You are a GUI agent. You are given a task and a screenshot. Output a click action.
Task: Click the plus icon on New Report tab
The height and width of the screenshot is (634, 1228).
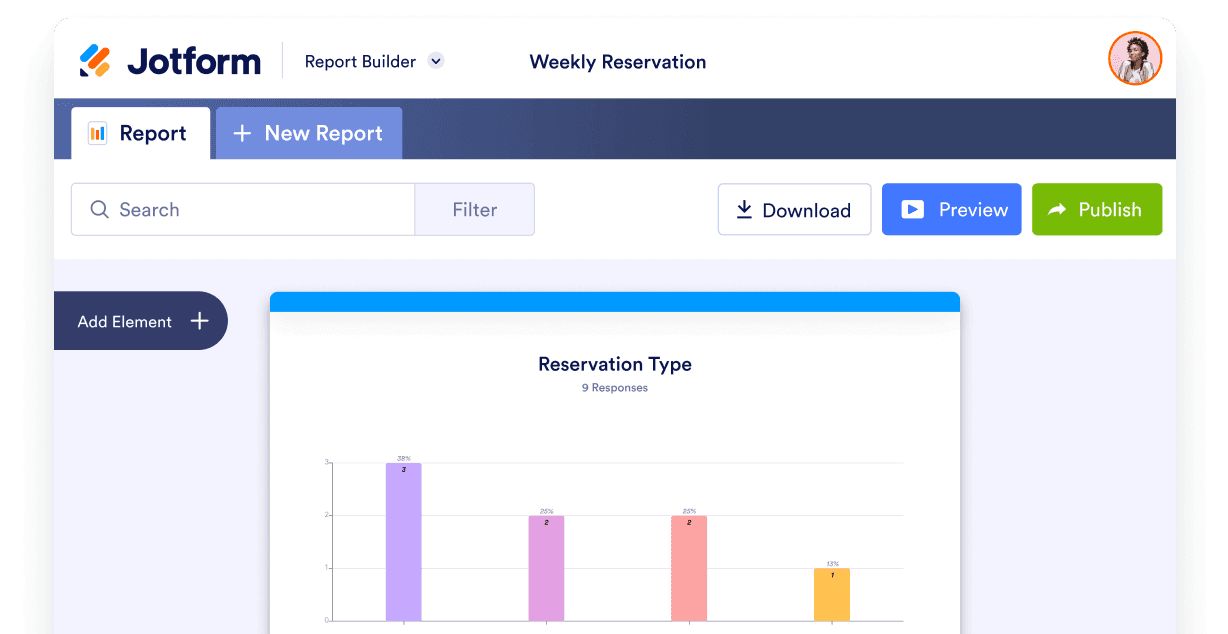pos(241,132)
